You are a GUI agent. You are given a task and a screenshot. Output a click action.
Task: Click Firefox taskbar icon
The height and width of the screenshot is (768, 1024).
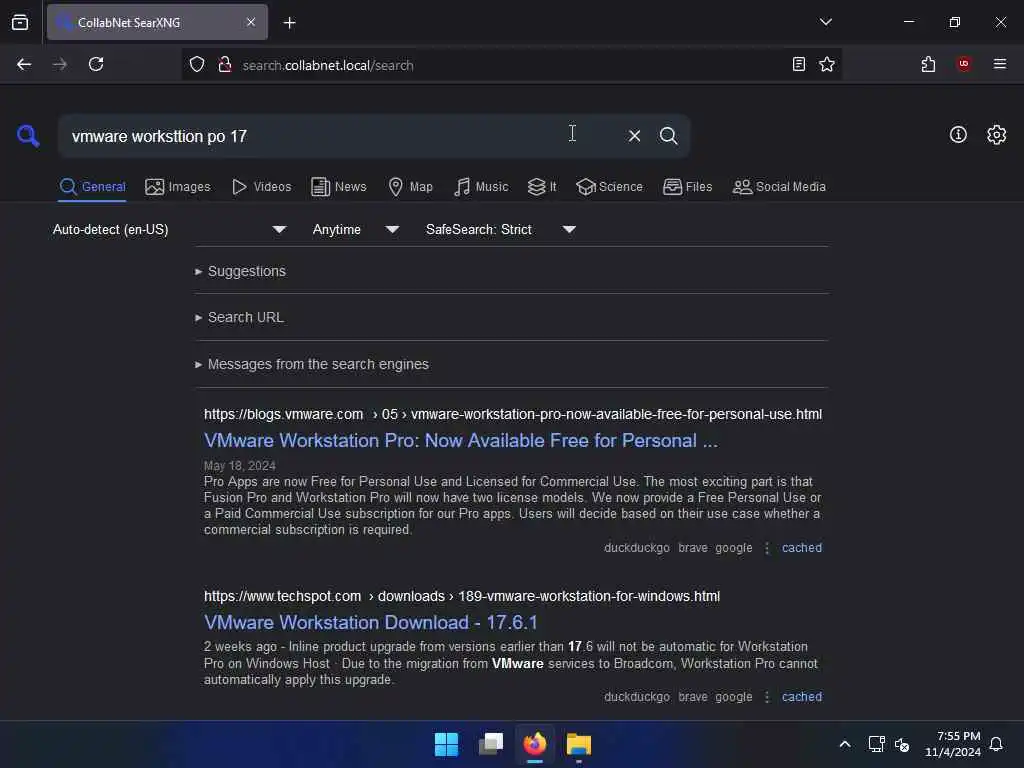coord(535,744)
